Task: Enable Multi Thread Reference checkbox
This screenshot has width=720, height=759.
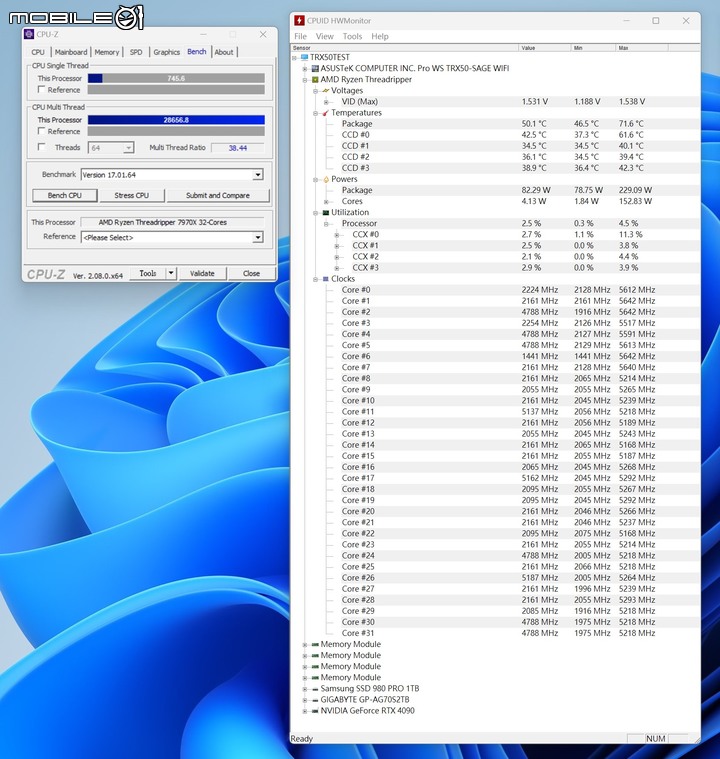Action: (41, 131)
